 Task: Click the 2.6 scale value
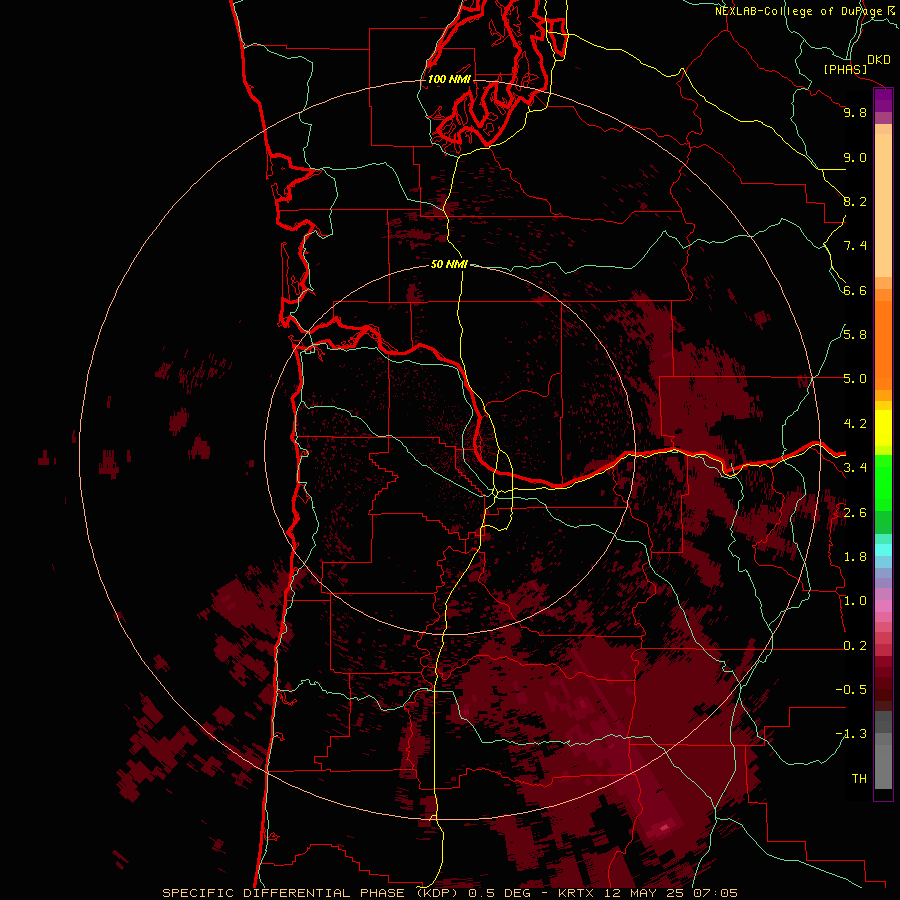pyautogui.click(x=855, y=513)
